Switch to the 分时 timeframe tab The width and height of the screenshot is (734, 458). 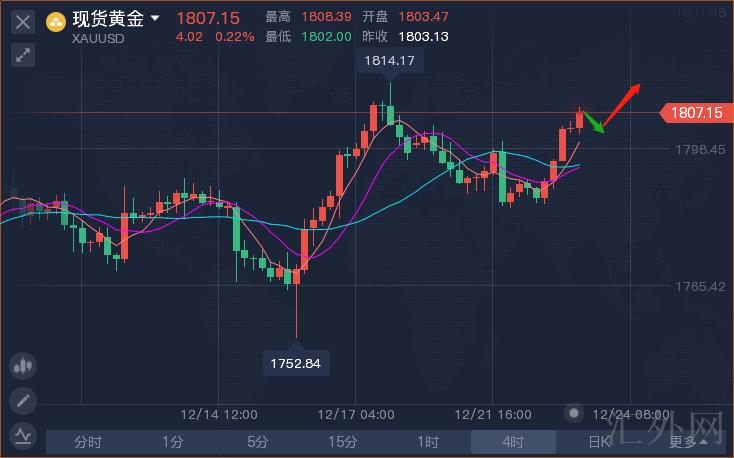pos(88,441)
